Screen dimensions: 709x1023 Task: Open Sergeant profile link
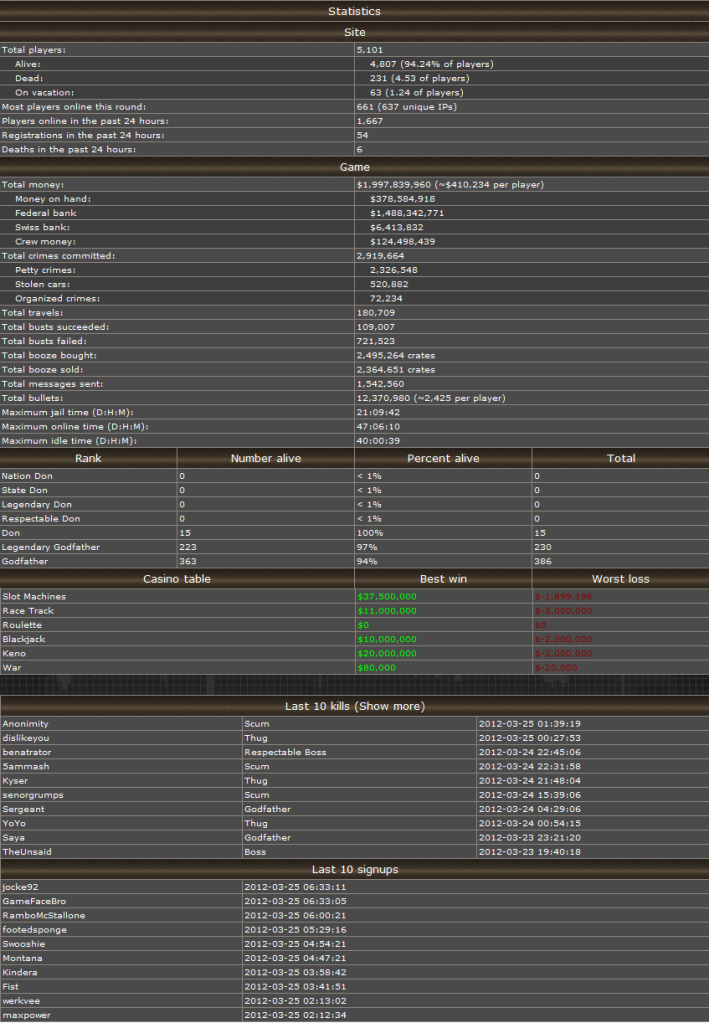pos(23,809)
